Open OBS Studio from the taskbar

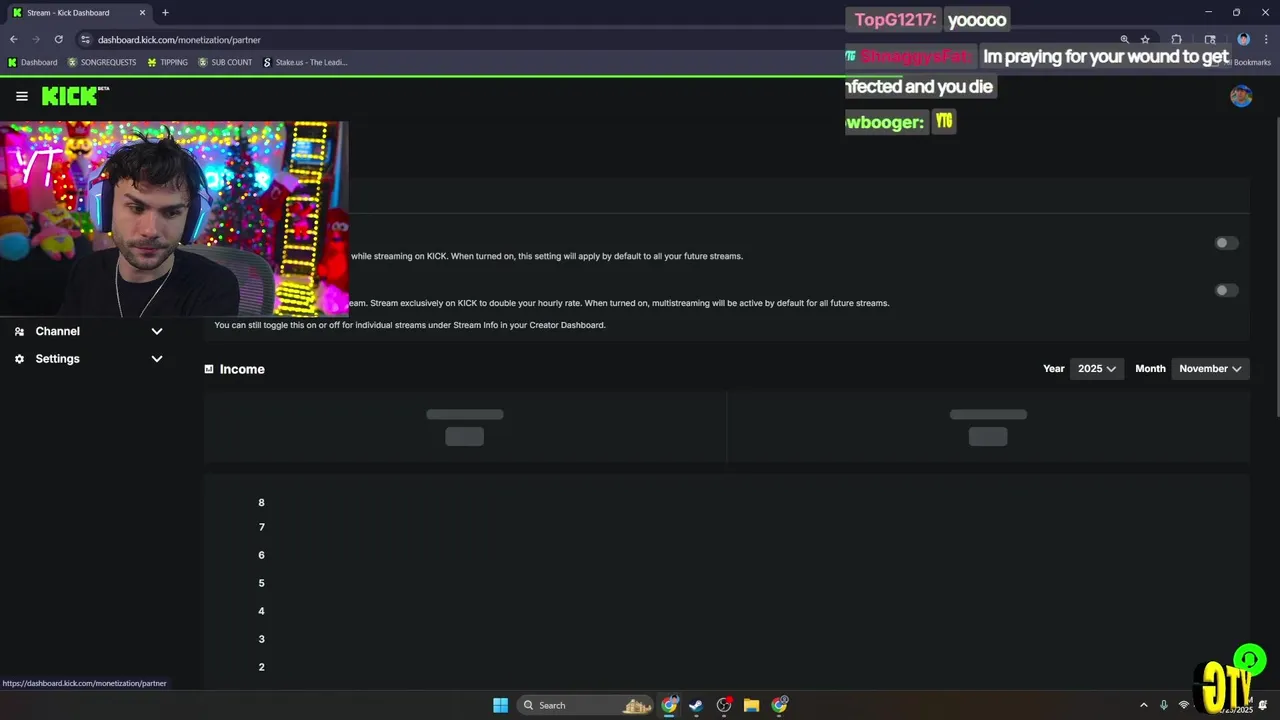(724, 705)
